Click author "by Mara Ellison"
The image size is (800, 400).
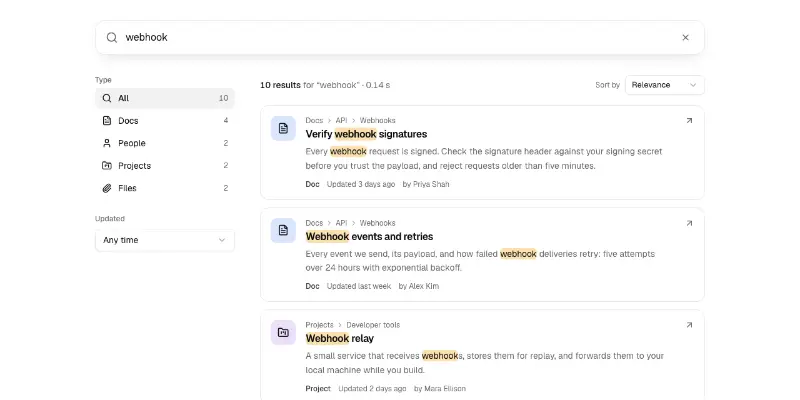coord(440,389)
